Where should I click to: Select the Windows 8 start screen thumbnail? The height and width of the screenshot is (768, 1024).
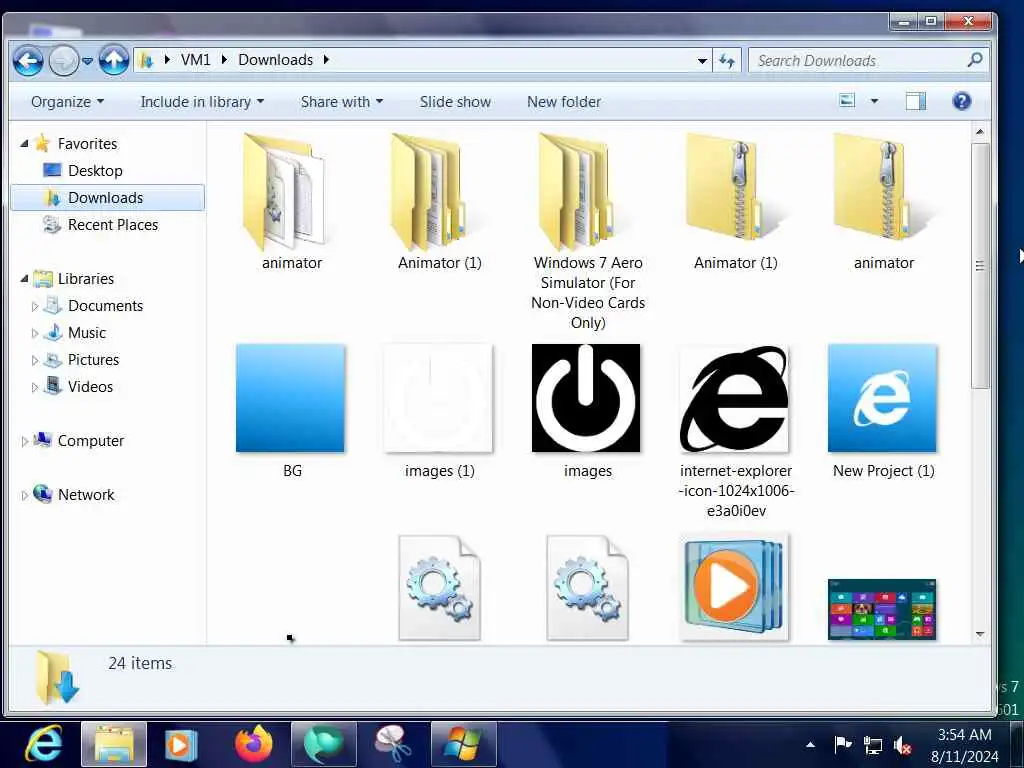(x=882, y=609)
